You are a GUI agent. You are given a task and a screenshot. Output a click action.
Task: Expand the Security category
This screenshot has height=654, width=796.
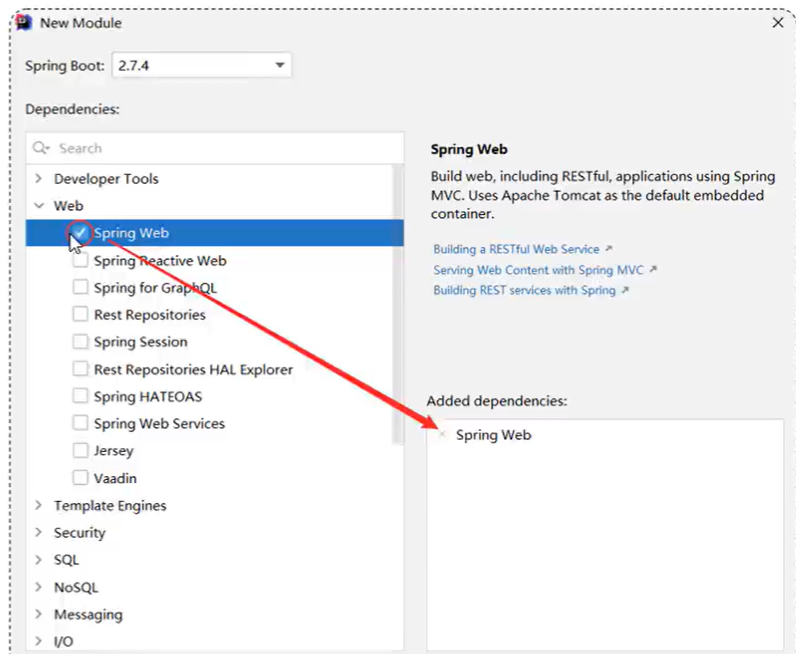(x=39, y=532)
